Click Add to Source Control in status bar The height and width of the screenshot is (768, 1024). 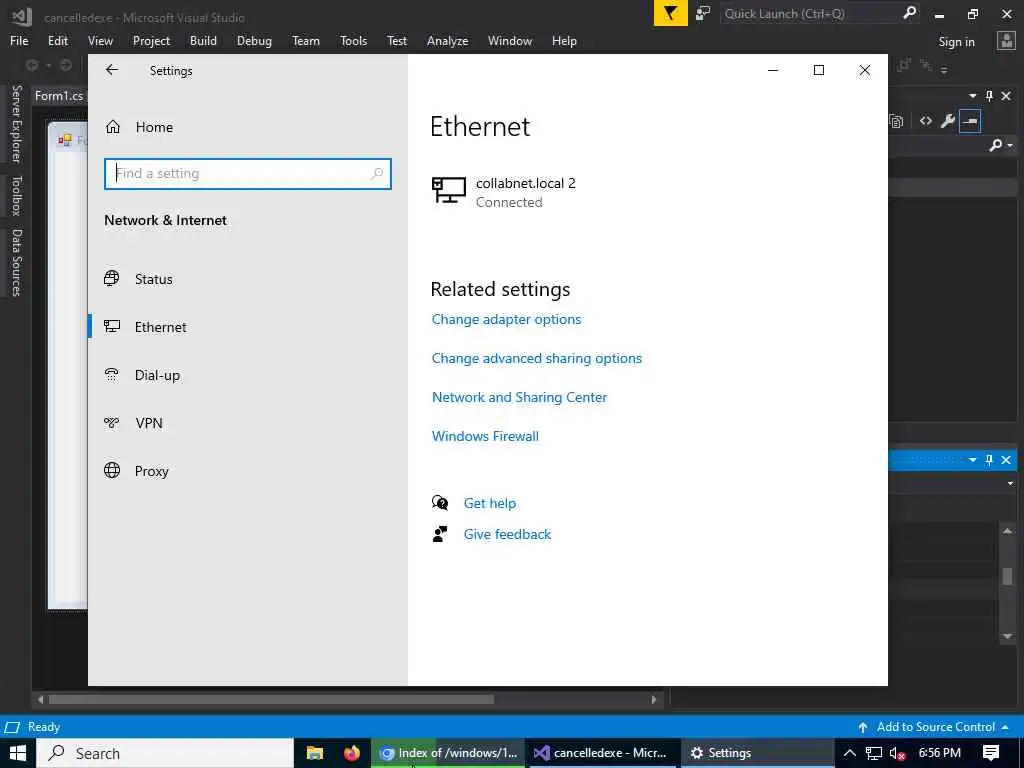pos(935,727)
